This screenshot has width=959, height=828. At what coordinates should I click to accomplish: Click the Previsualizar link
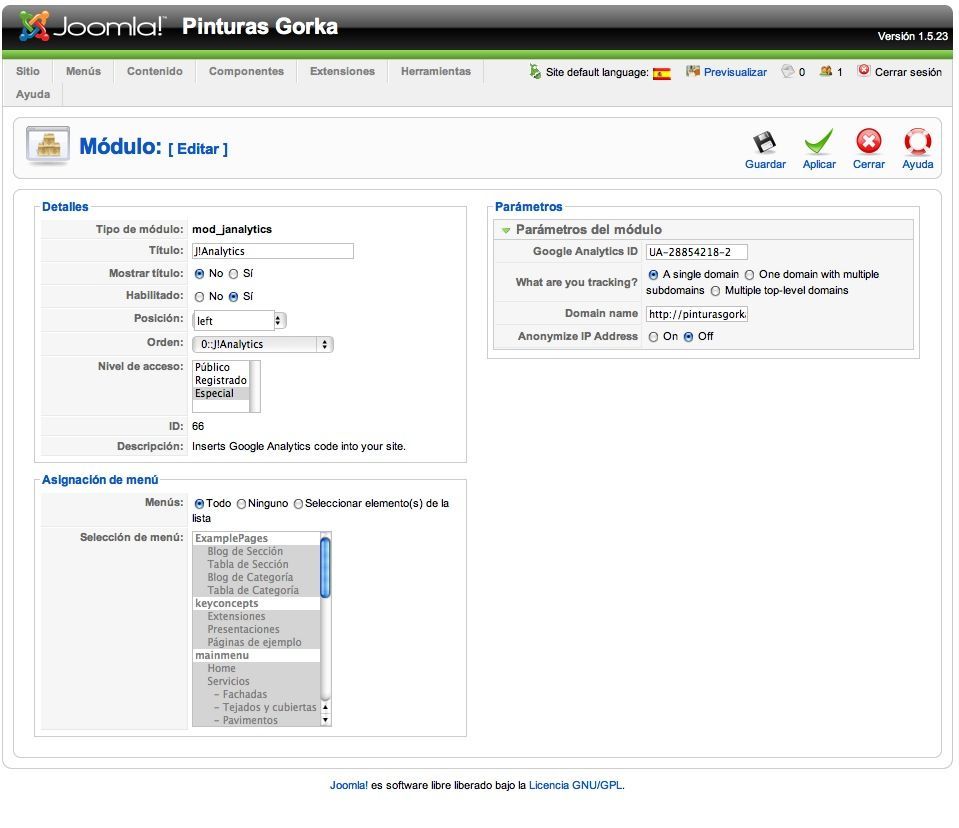point(735,72)
